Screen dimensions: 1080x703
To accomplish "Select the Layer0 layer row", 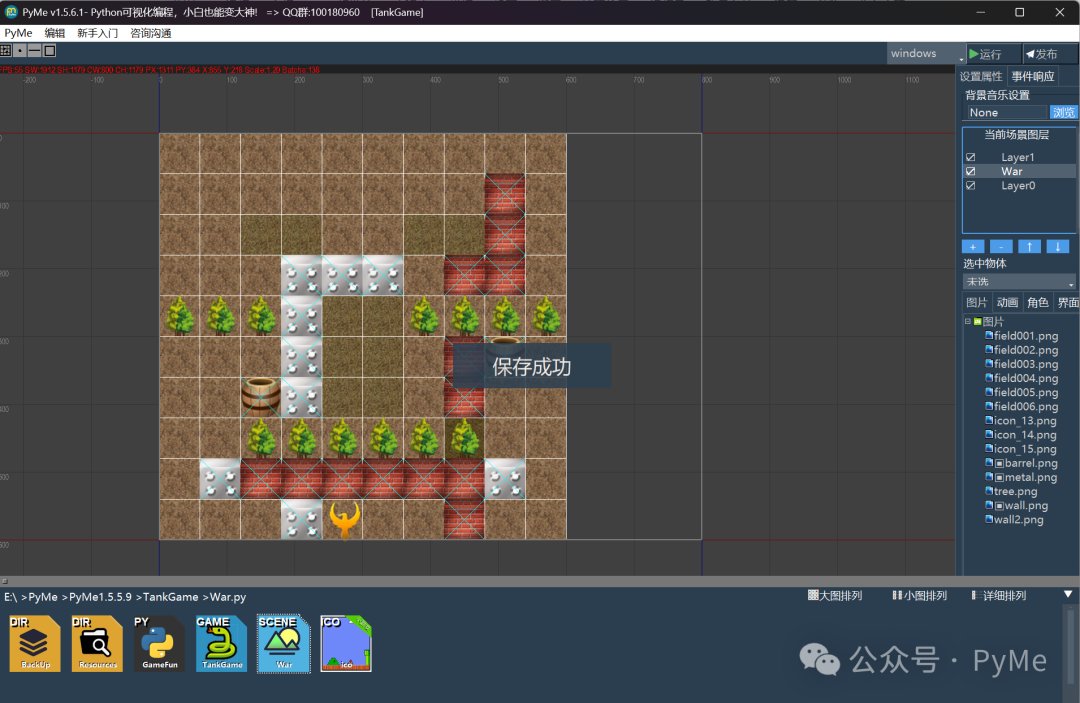I will click(x=1019, y=186).
